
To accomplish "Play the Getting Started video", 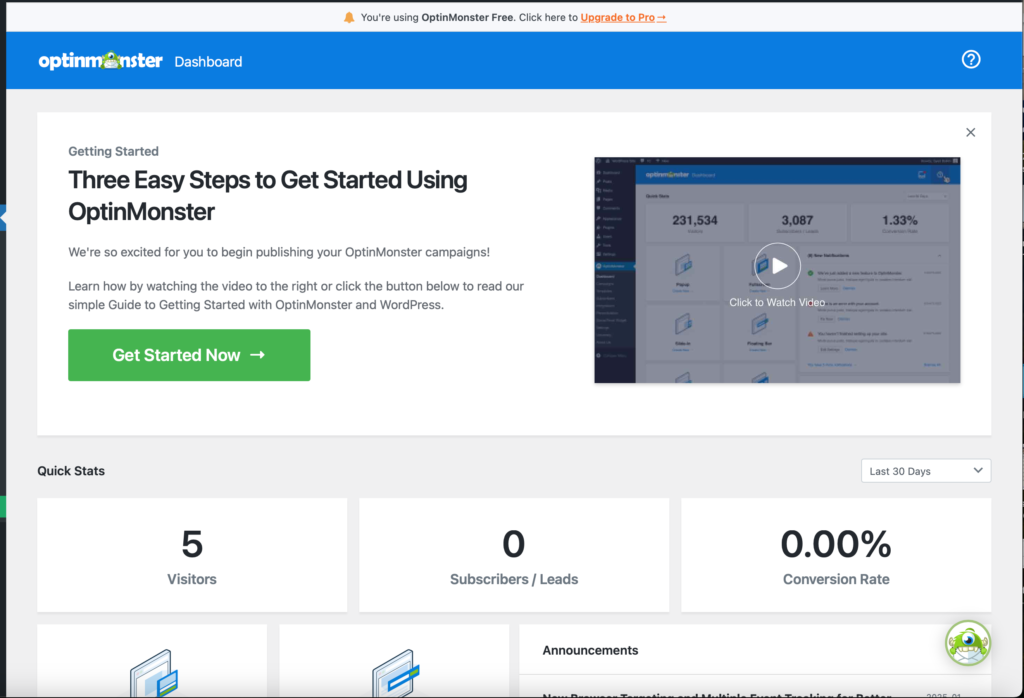I will [777, 265].
